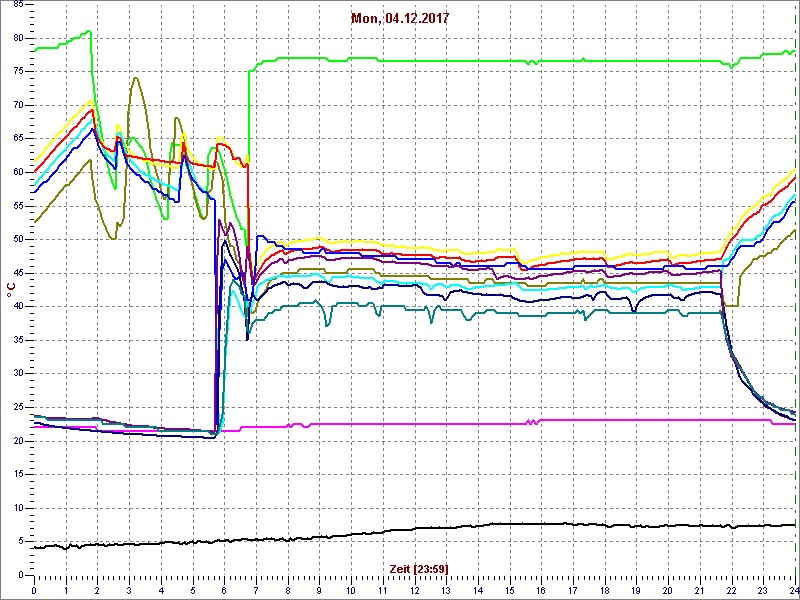Click the x-axis hour label 0

coord(34,589)
